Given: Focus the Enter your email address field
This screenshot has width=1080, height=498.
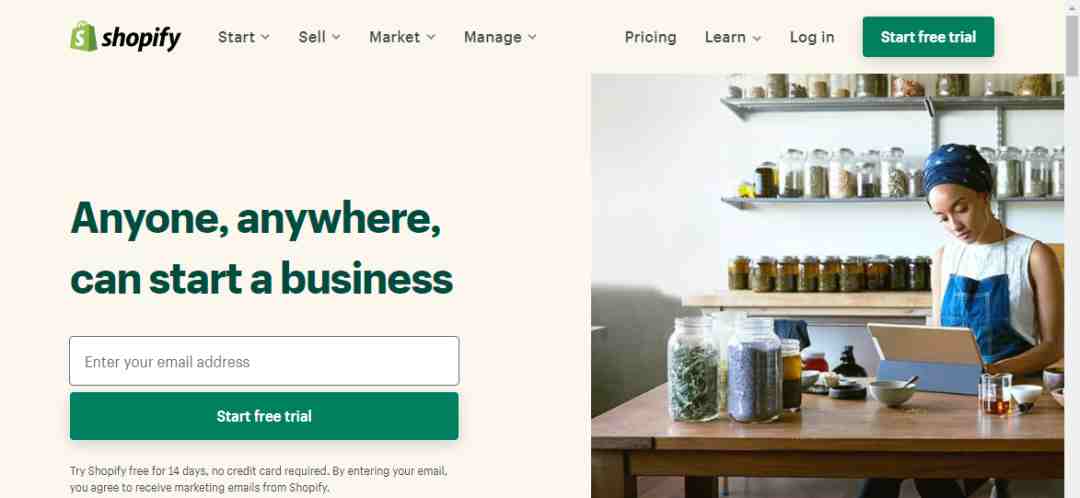Looking at the screenshot, I should coord(264,361).
